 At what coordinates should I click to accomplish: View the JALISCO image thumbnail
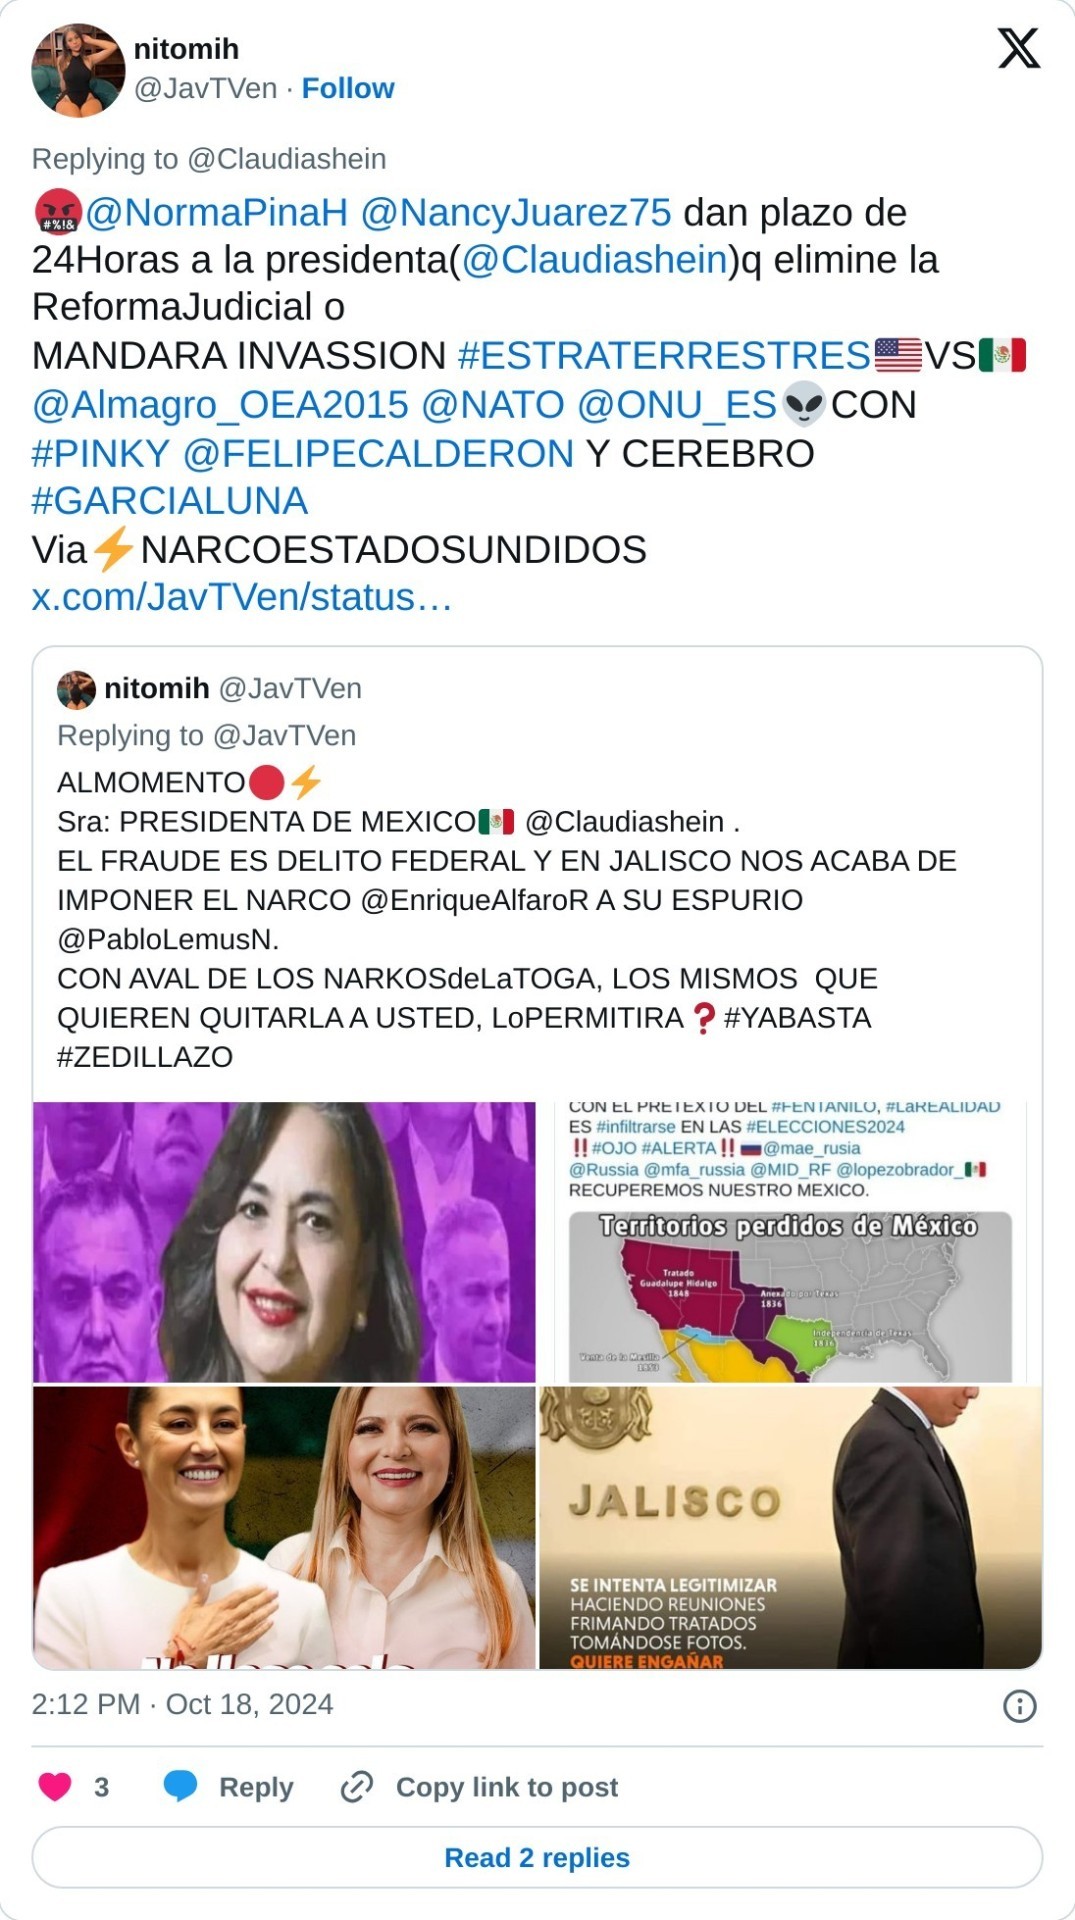791,1527
